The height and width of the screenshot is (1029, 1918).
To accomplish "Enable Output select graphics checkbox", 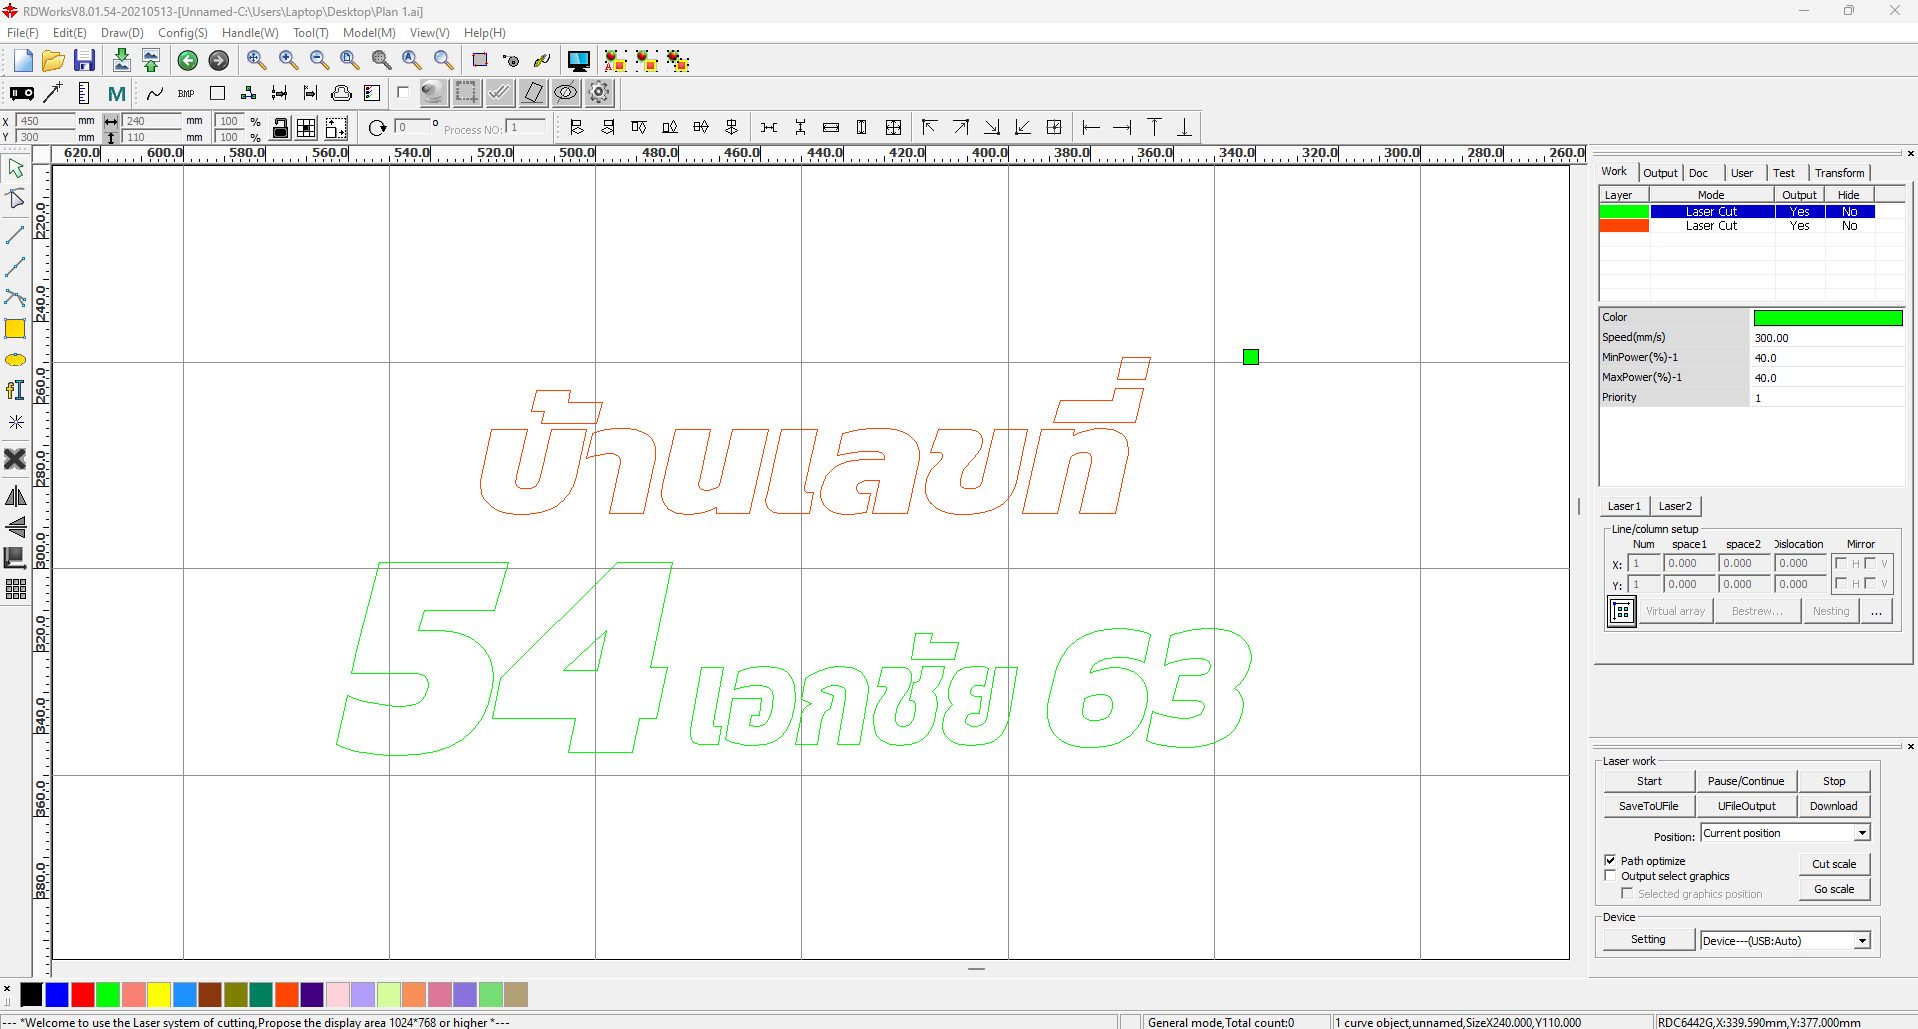I will click(x=1610, y=875).
